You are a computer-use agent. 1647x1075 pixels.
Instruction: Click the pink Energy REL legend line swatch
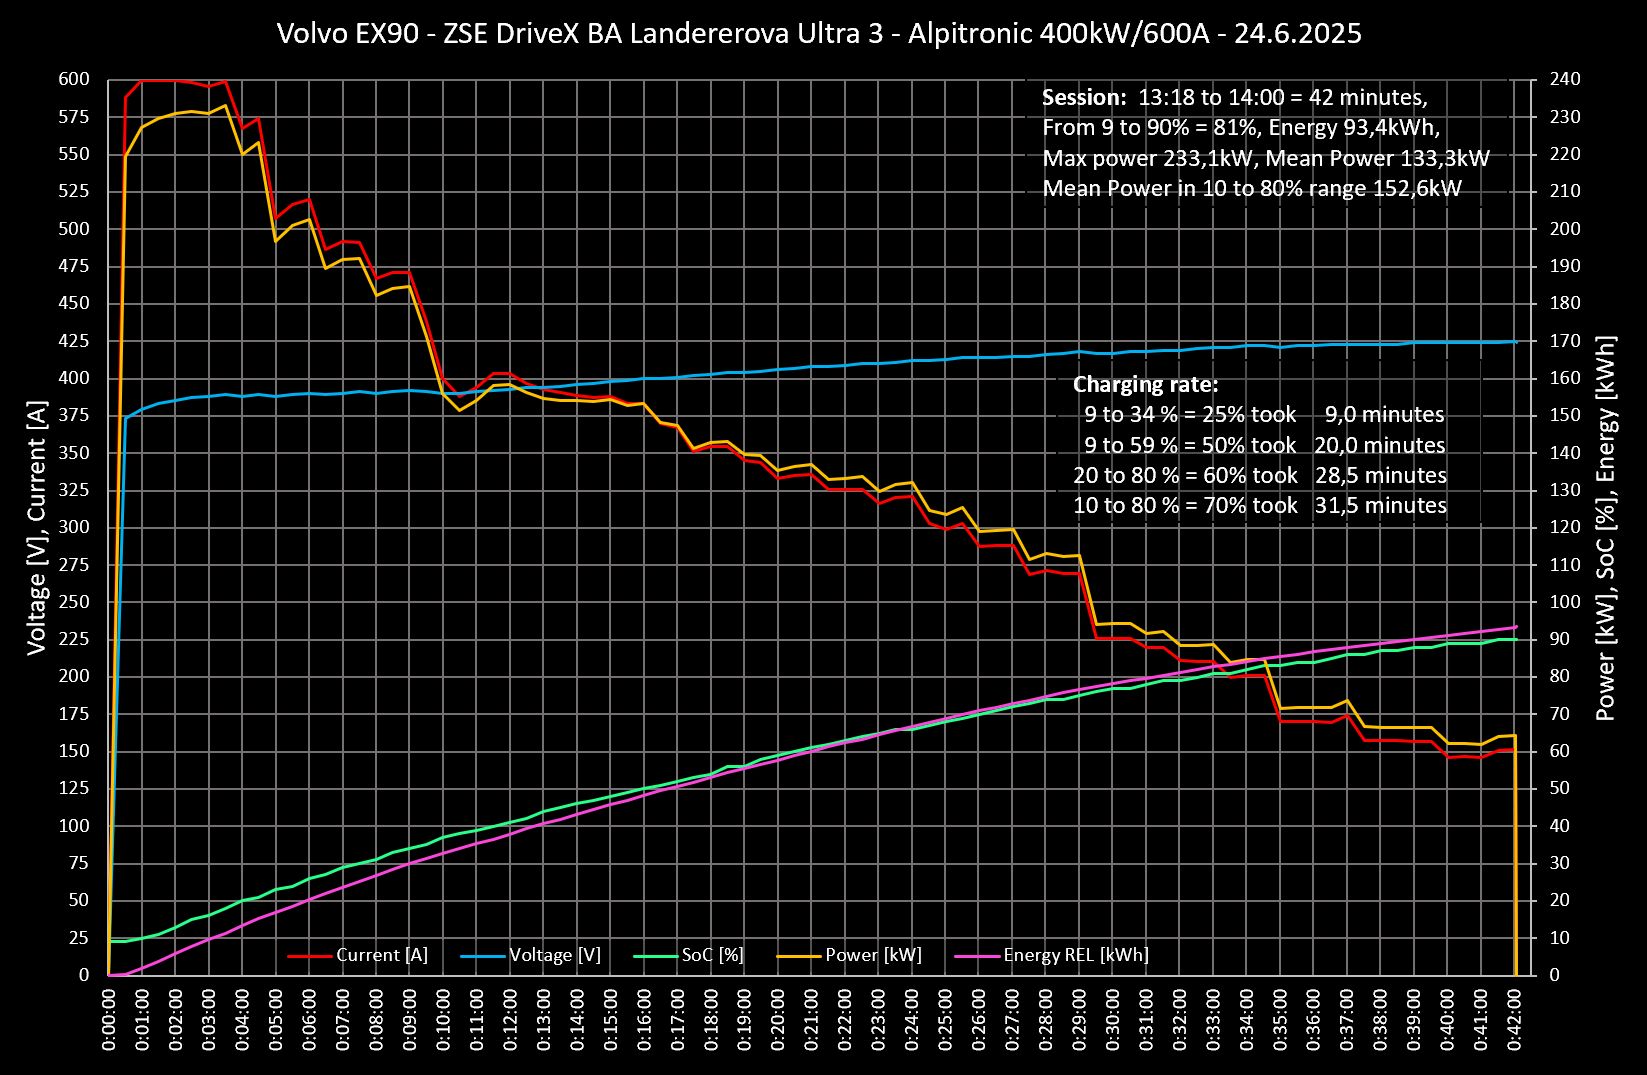click(977, 956)
